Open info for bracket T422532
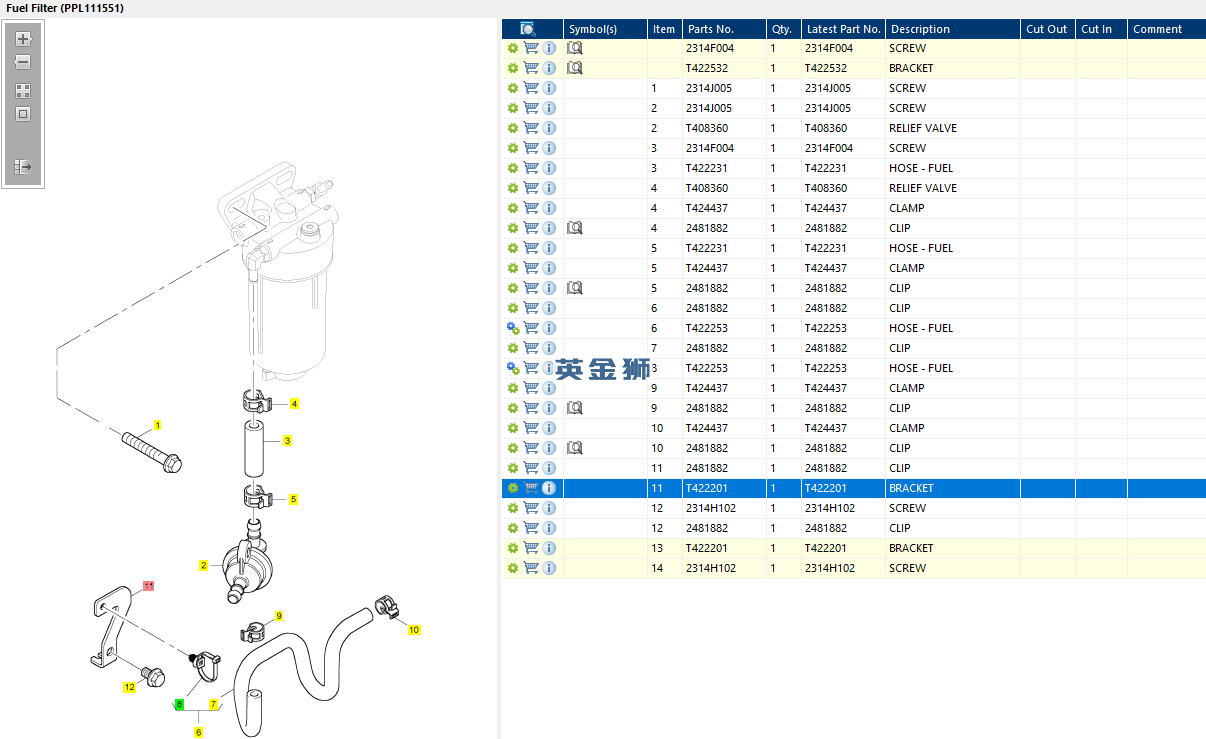This screenshot has height=739, width=1206. pyautogui.click(x=549, y=68)
